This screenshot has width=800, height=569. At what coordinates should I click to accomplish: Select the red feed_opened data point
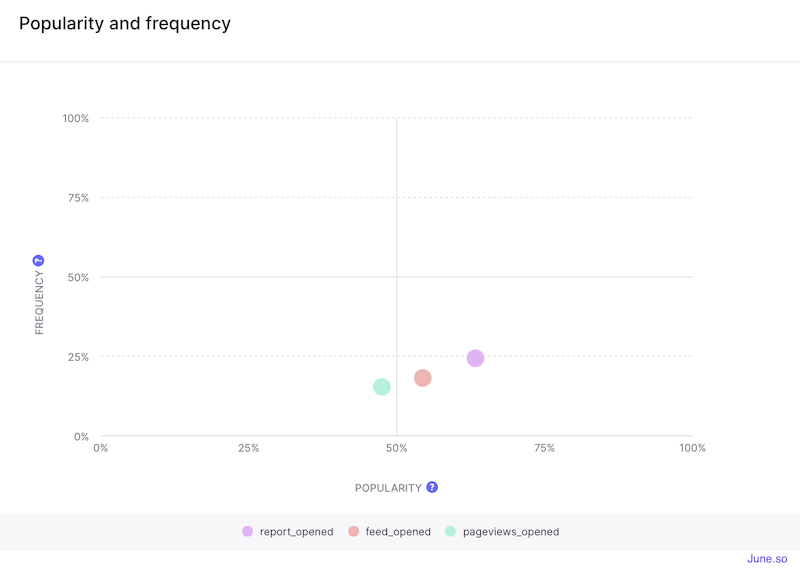(x=423, y=378)
